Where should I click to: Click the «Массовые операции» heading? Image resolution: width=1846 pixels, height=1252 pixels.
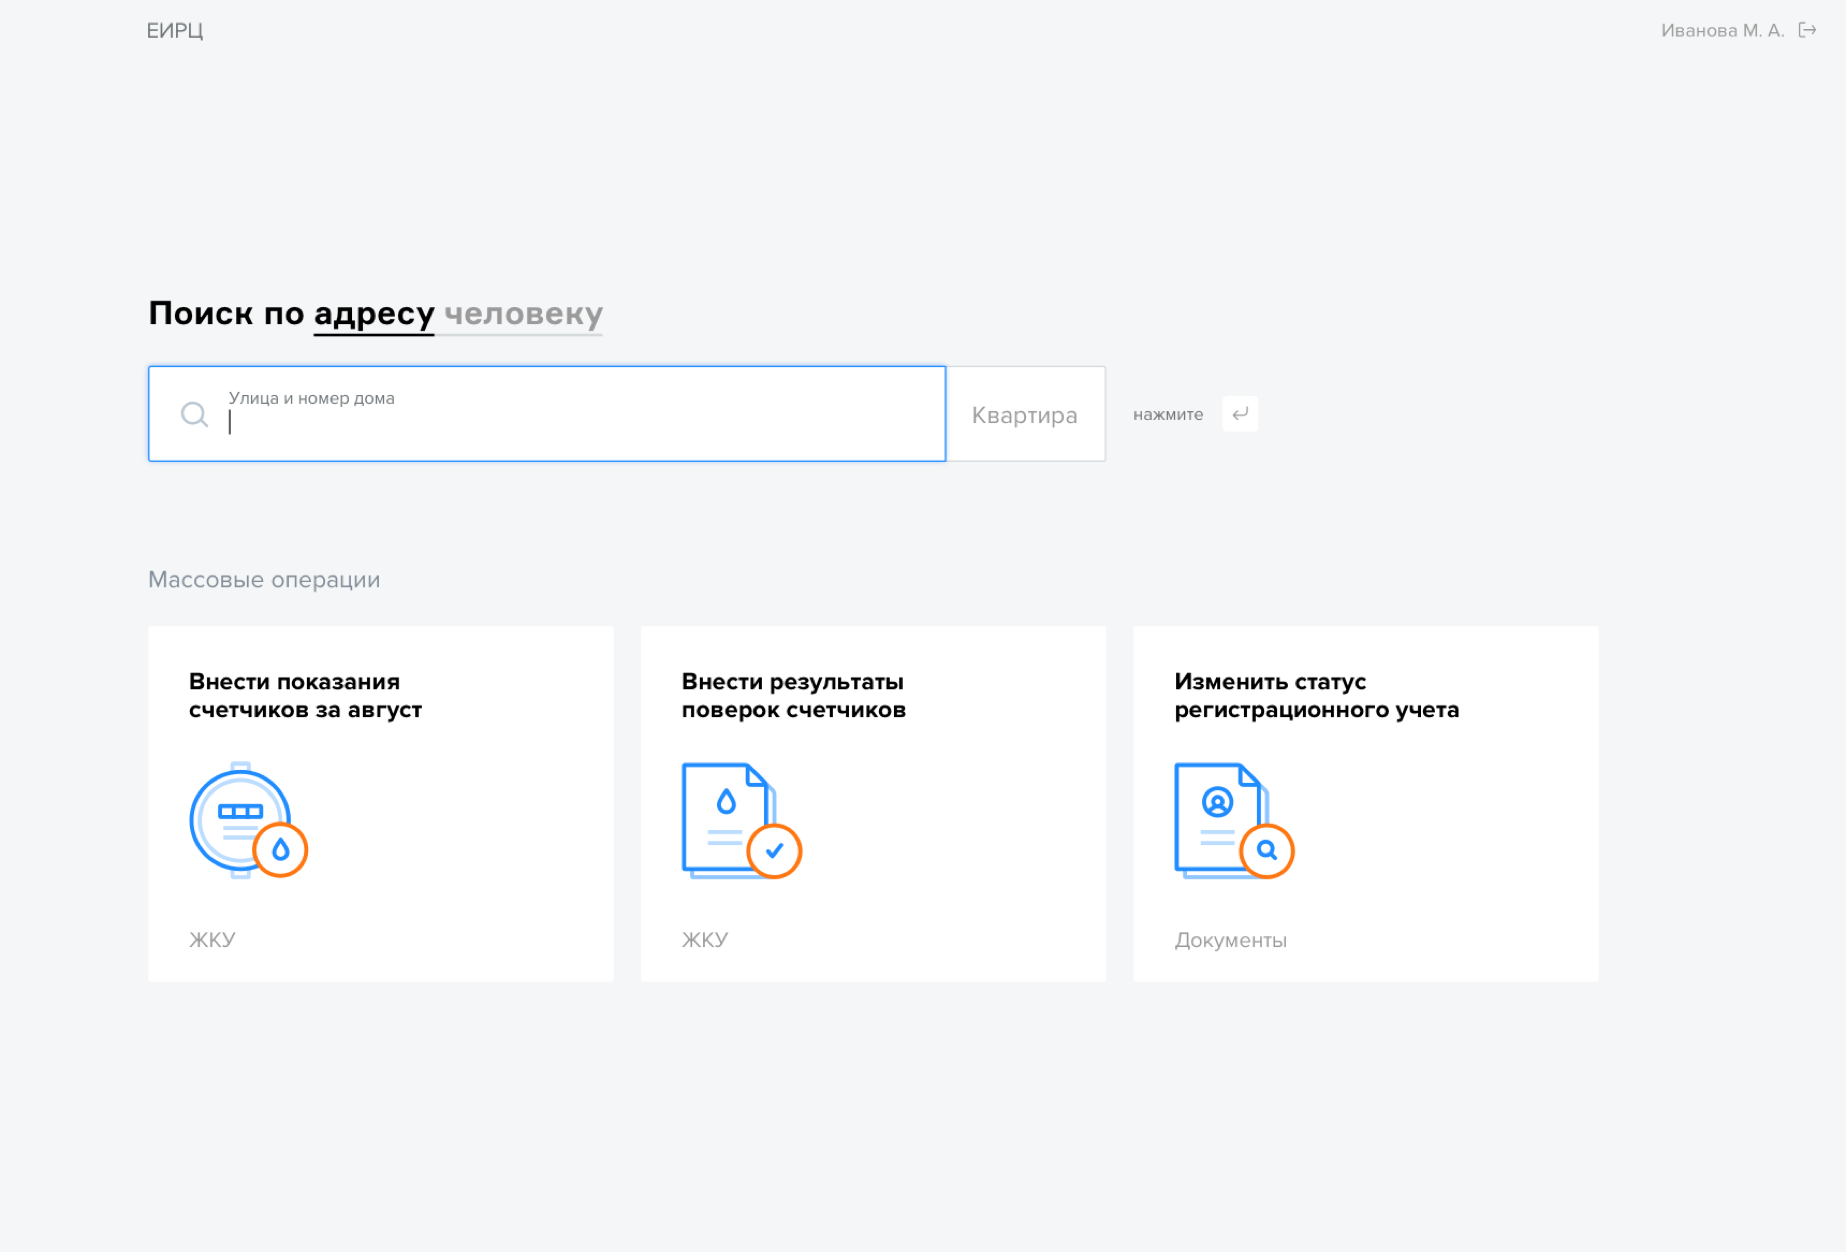tap(264, 580)
